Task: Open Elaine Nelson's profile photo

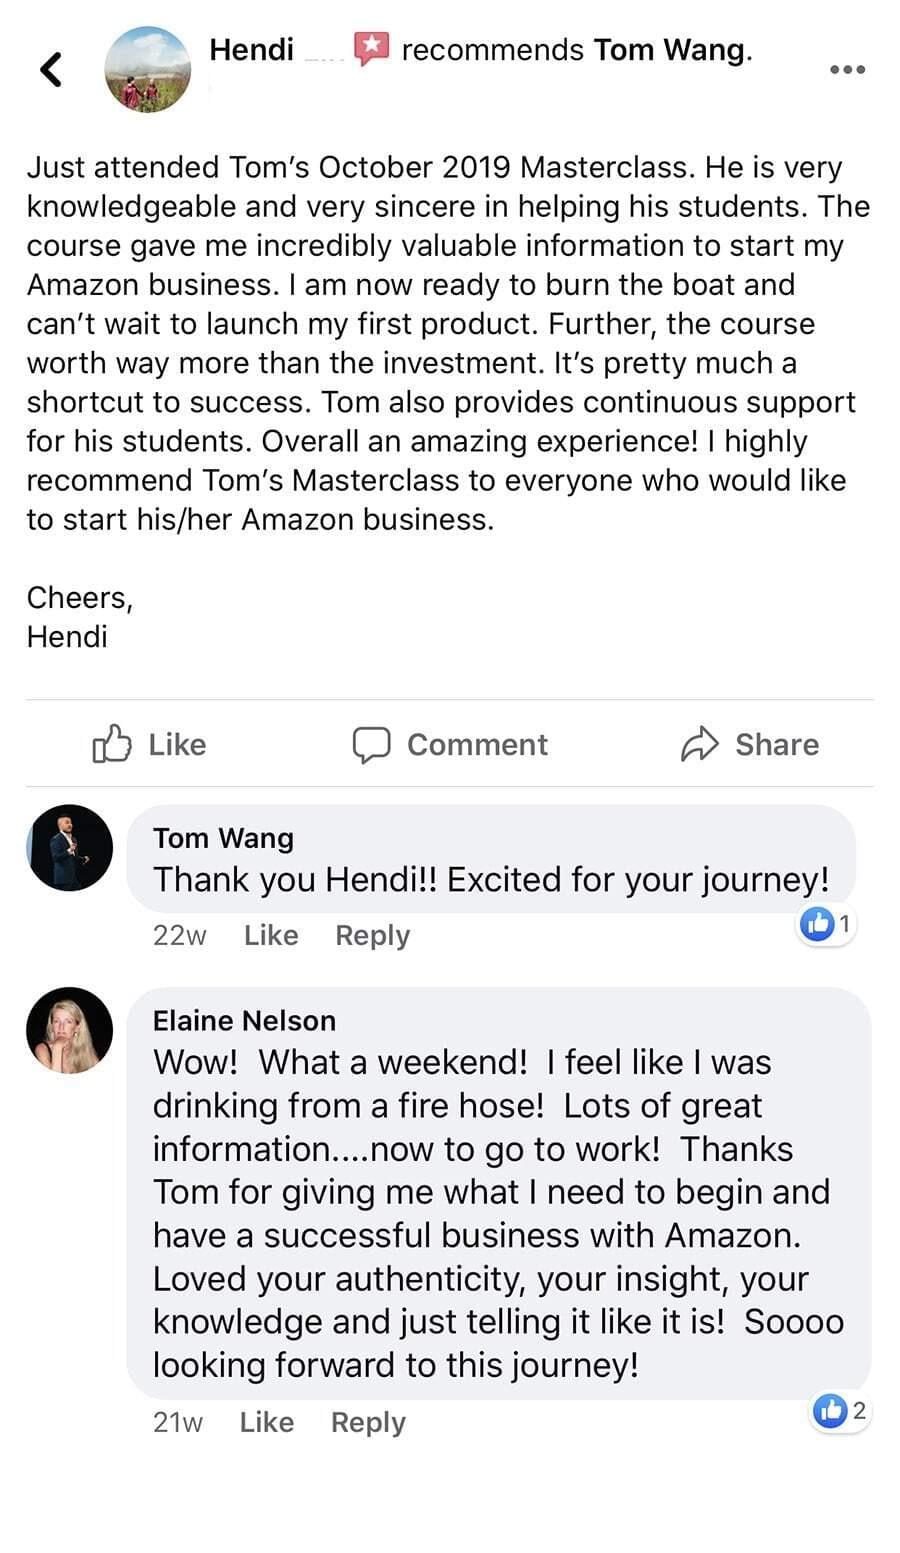Action: 69,1030
